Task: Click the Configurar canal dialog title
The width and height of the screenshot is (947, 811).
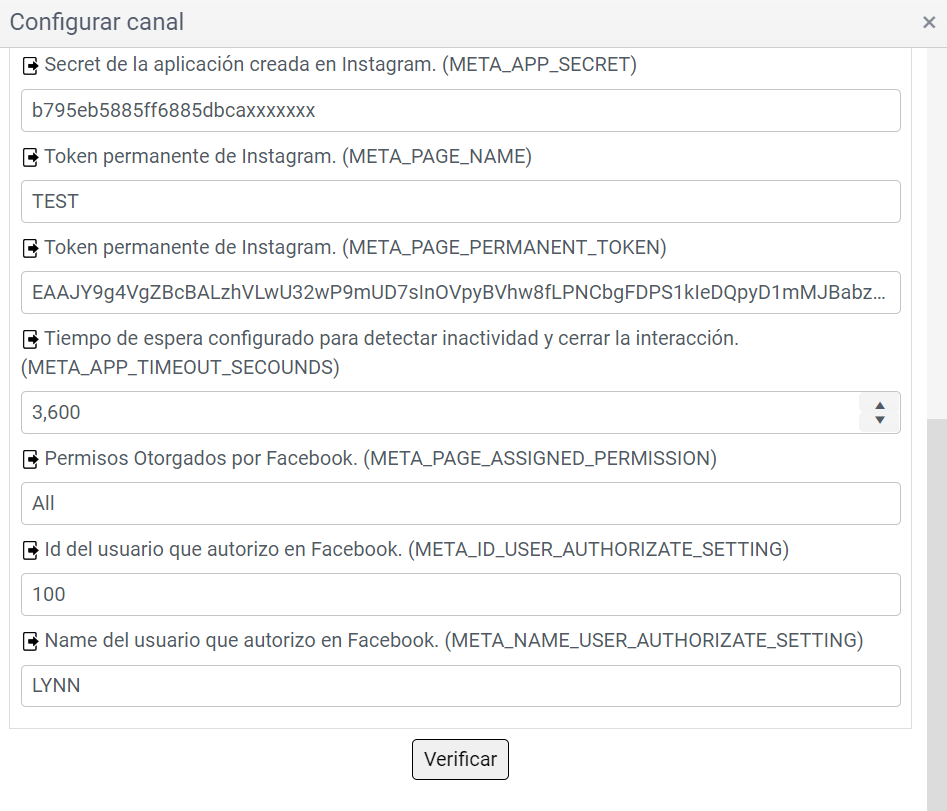Action: (x=97, y=22)
